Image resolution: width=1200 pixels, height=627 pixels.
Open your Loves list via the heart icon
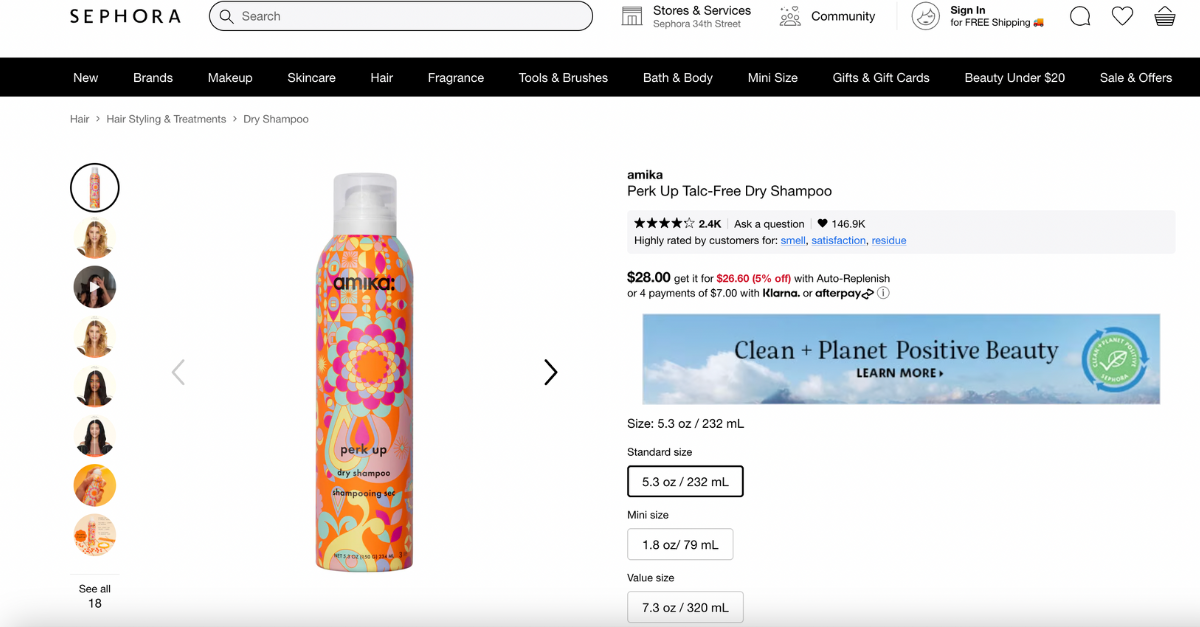(1122, 16)
